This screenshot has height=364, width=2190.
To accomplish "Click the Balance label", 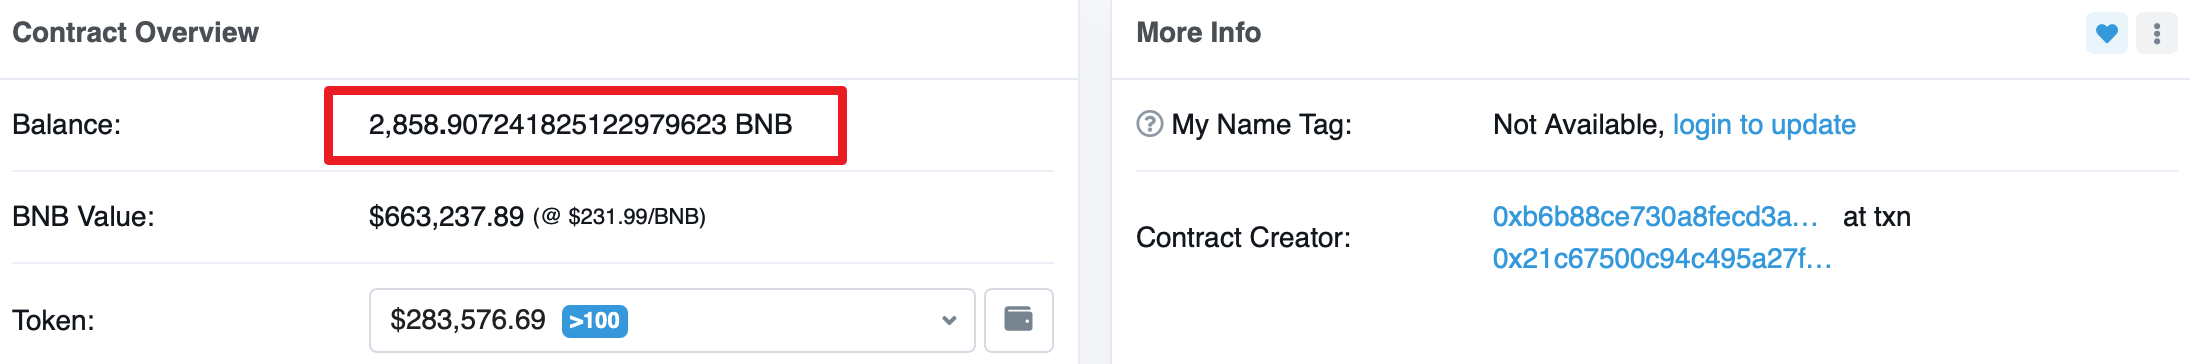I will pos(66,125).
